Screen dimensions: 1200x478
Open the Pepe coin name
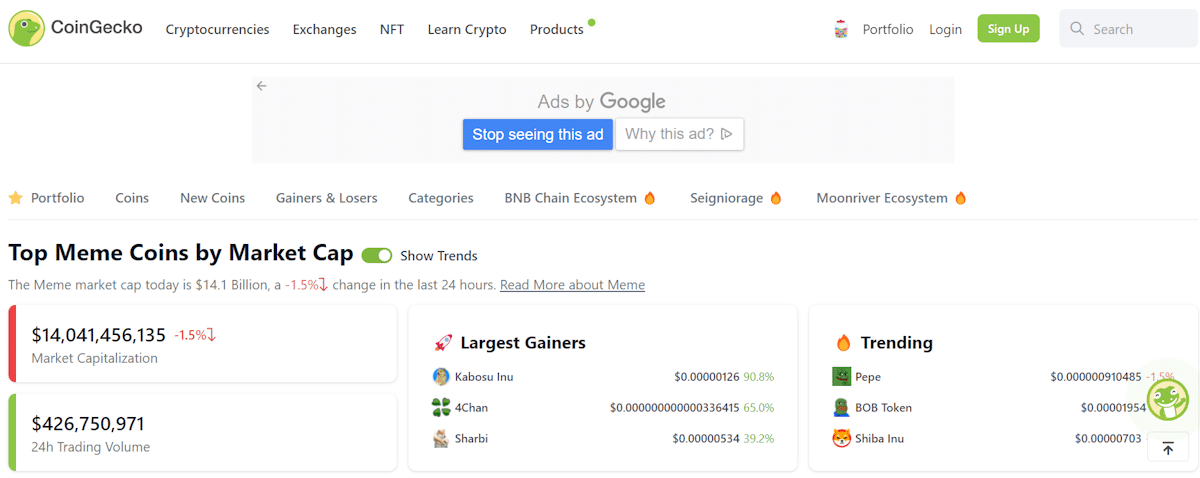coord(868,377)
